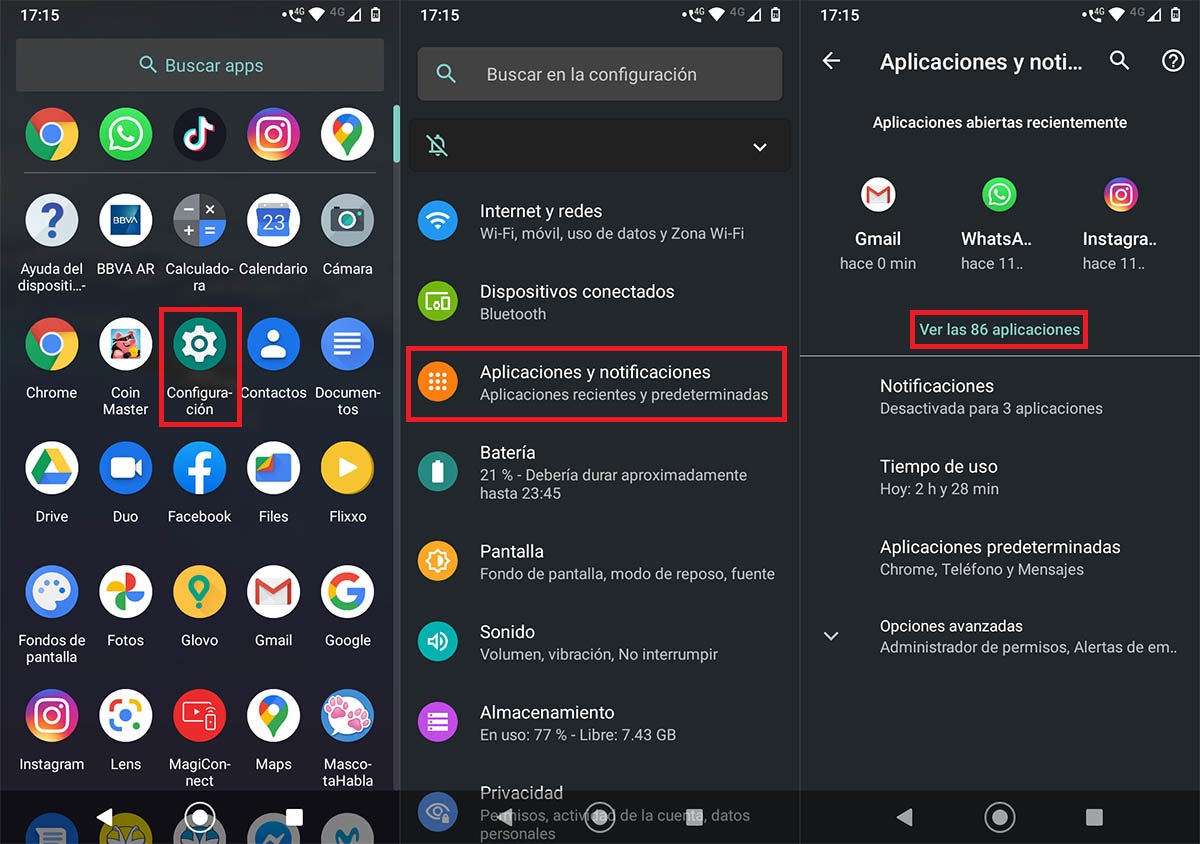Open Instagram in recently opened applications
Viewport: 1200px width, 844px height.
point(1120,224)
